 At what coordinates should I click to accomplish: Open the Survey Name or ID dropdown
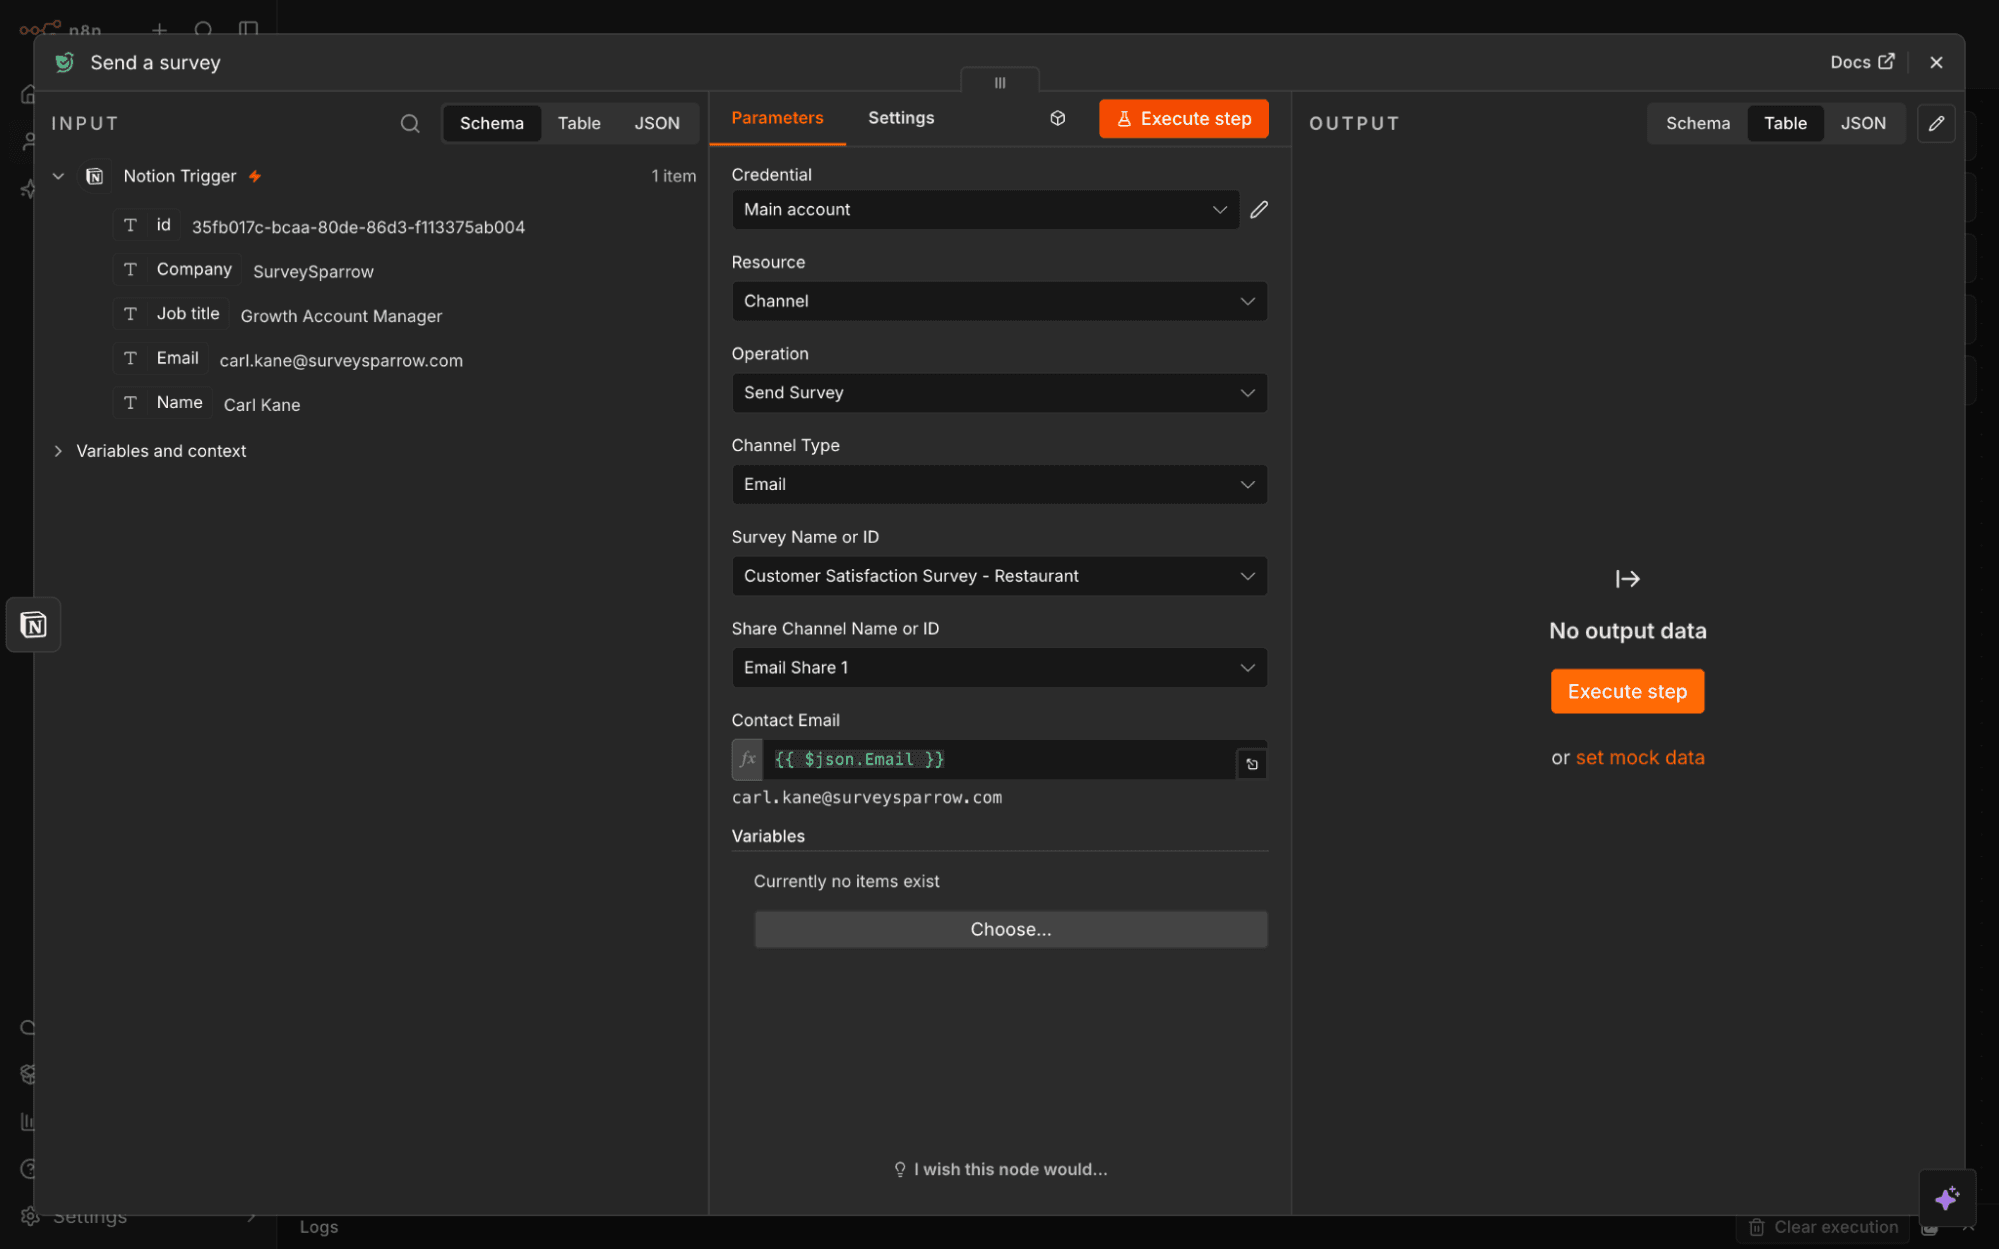[999, 576]
